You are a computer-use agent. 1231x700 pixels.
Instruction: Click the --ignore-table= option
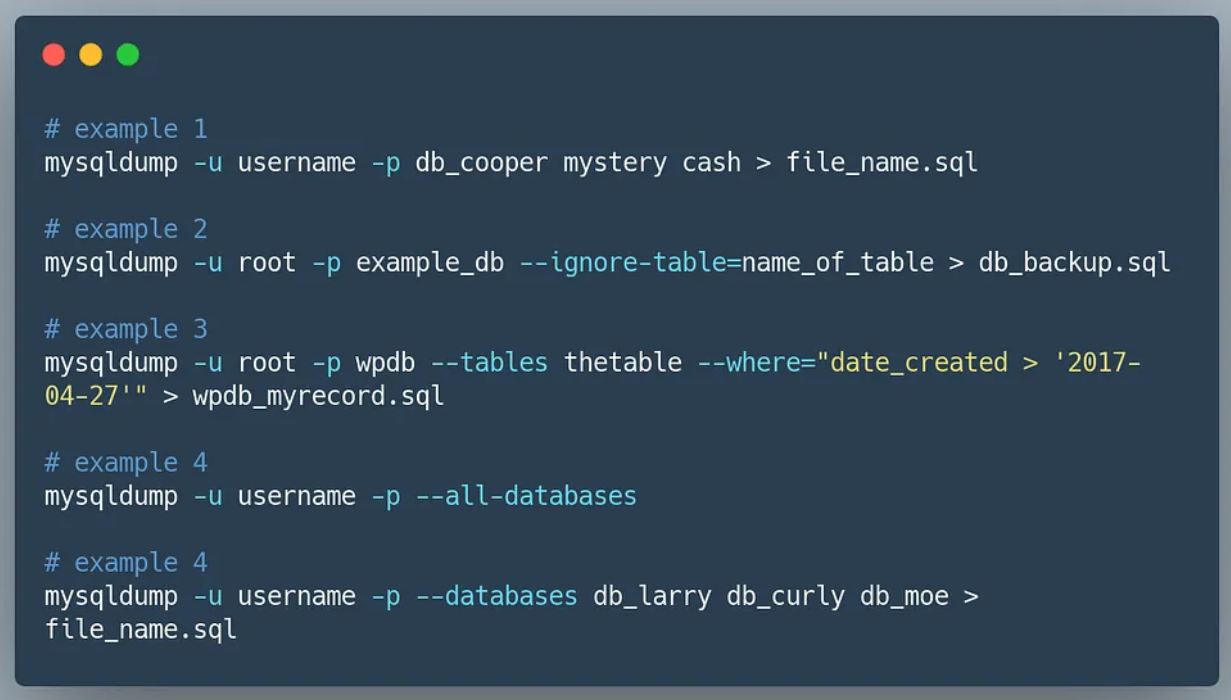coord(630,263)
